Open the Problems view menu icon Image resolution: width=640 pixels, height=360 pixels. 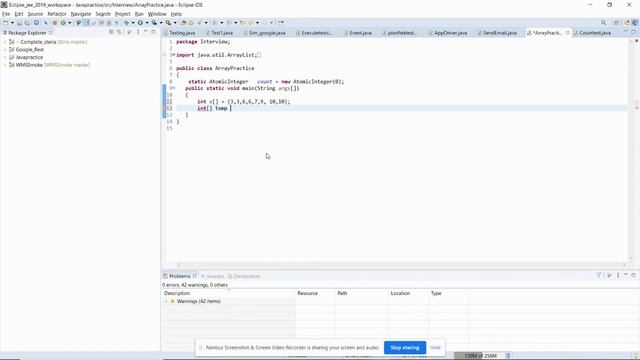618,276
